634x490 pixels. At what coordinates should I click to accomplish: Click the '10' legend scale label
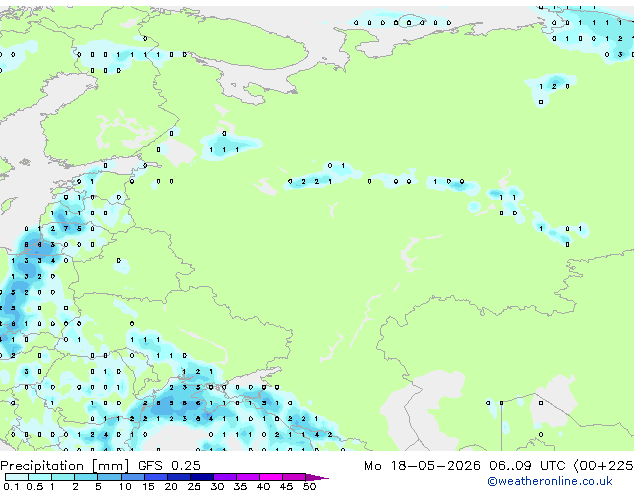click(x=125, y=486)
